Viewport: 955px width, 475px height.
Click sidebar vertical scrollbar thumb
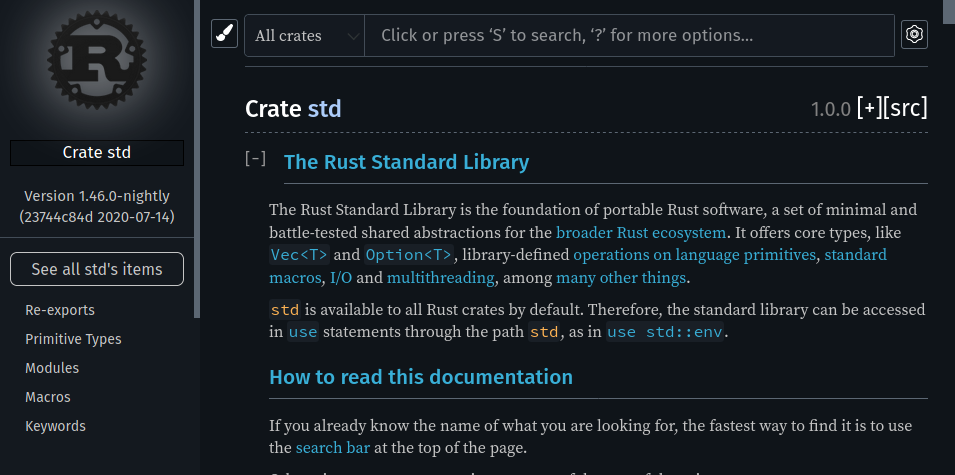pyautogui.click(x=197, y=158)
